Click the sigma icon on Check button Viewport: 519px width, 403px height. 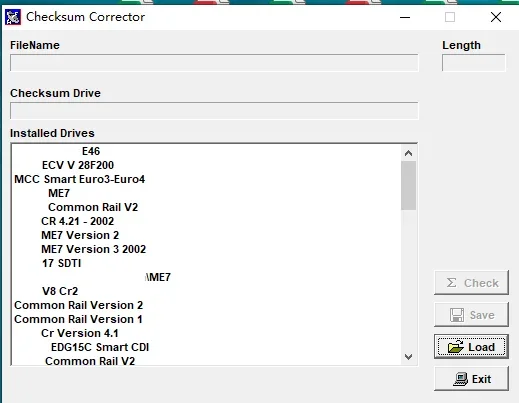point(451,283)
